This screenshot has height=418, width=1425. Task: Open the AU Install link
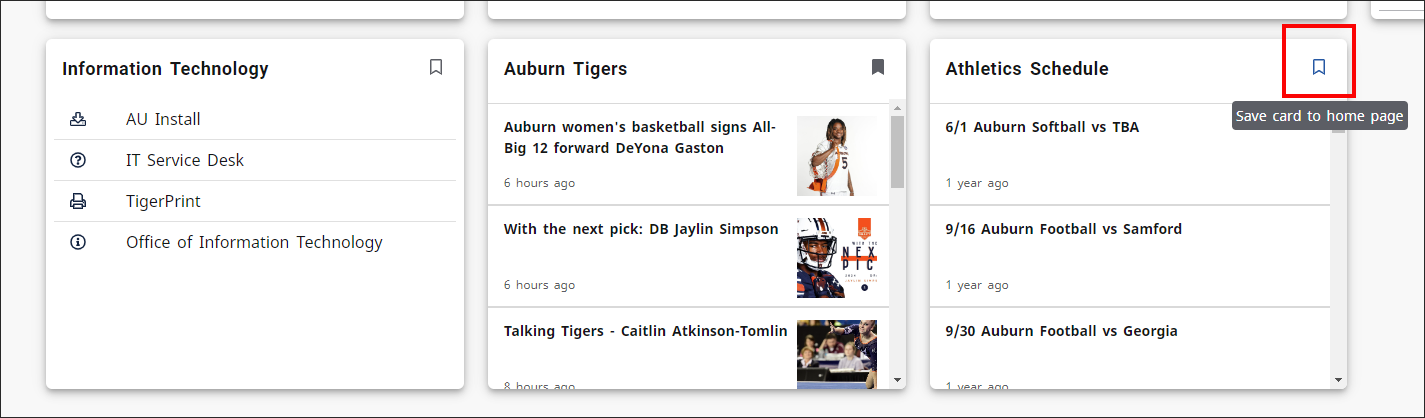point(163,119)
